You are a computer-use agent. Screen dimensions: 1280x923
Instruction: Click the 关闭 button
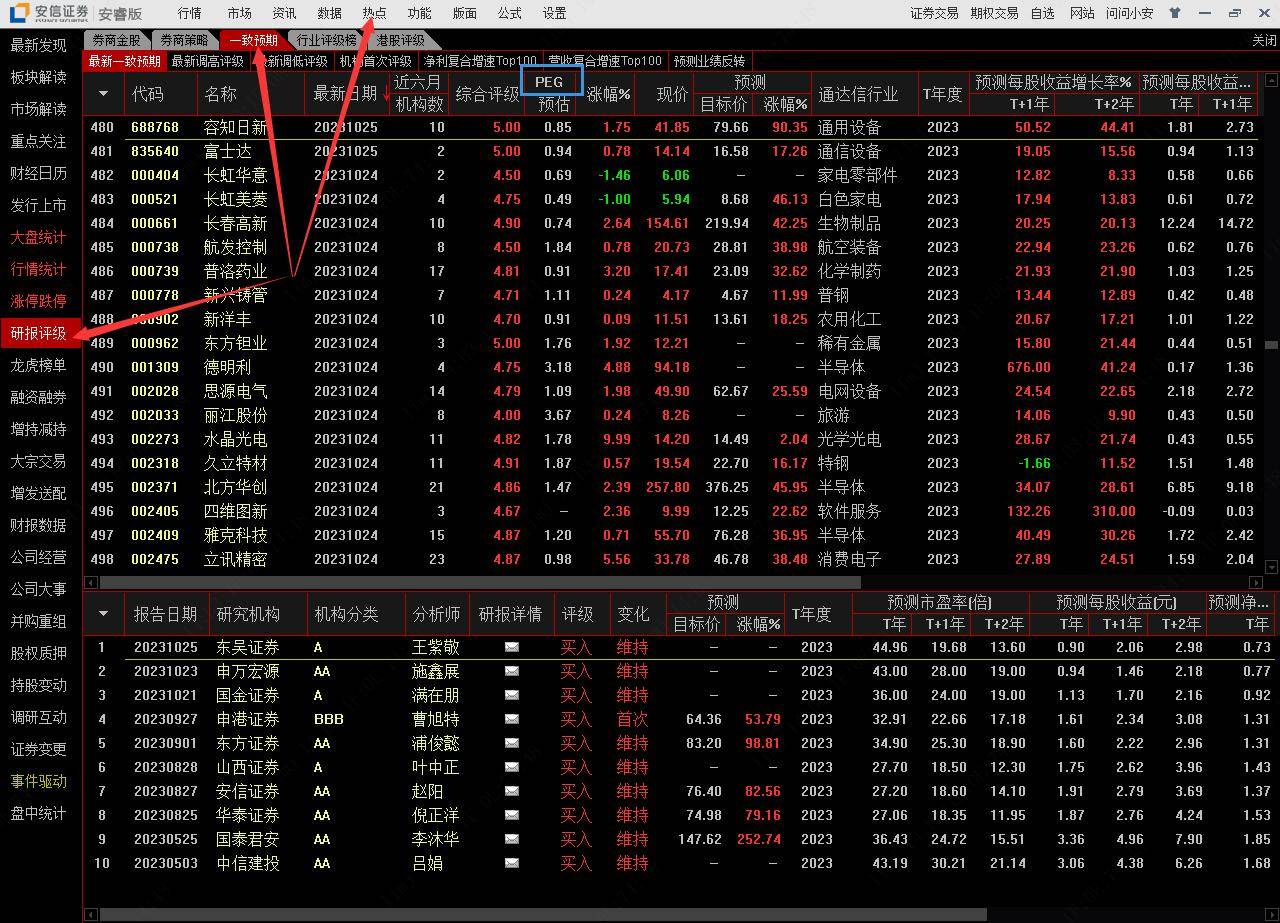(x=1264, y=40)
